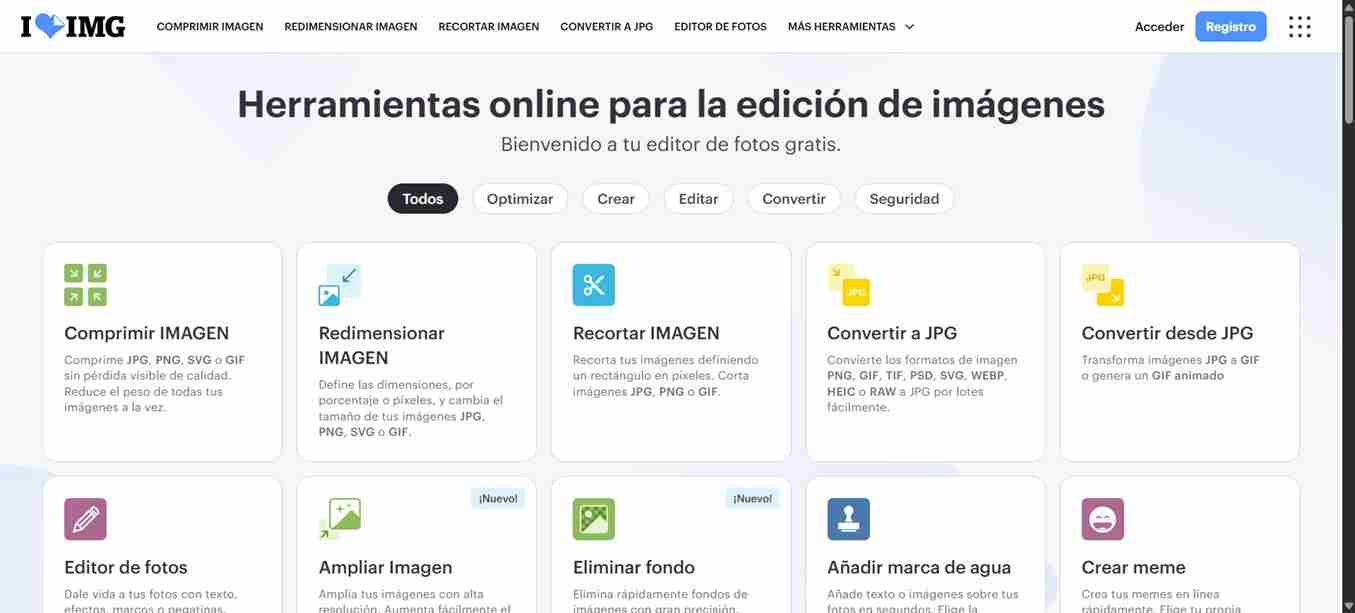The image size is (1355, 613).
Task: Open CONVERTIR A JPG in the top menu
Action: pos(607,27)
